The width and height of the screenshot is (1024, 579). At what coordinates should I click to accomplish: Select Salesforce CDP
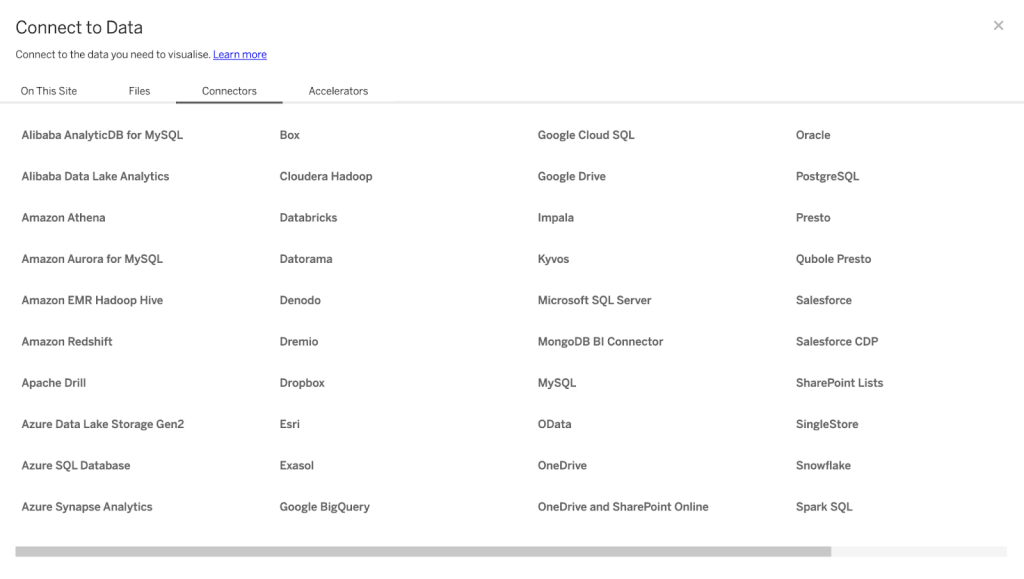[x=837, y=341]
